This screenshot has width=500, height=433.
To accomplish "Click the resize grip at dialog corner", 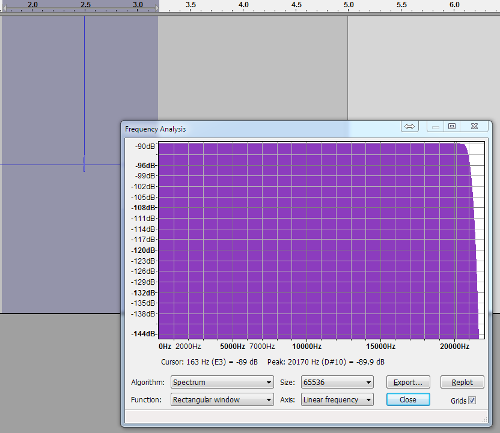I will pos(485,419).
